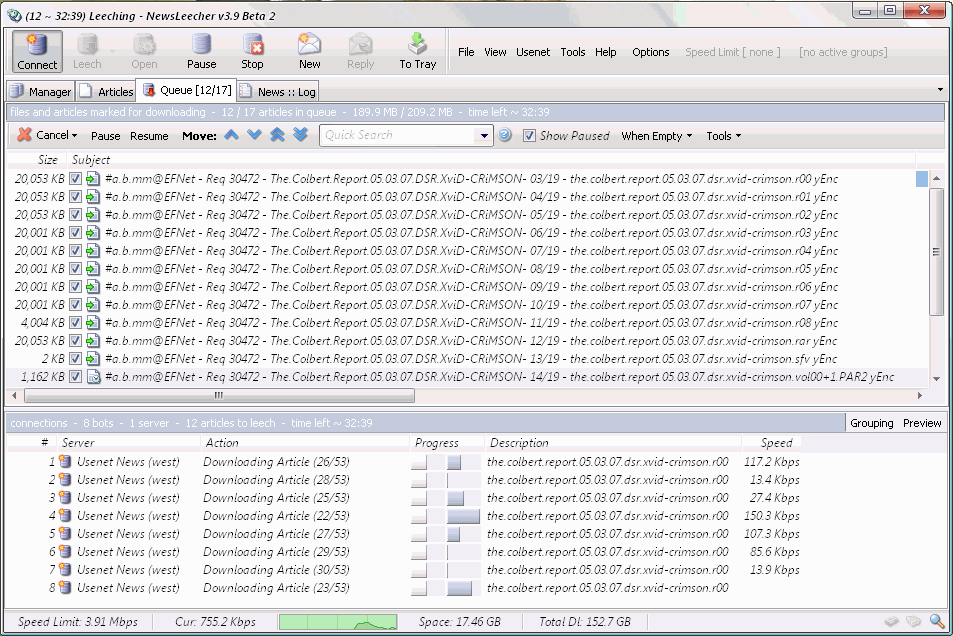Open the When Empty dropdown

pos(656,136)
